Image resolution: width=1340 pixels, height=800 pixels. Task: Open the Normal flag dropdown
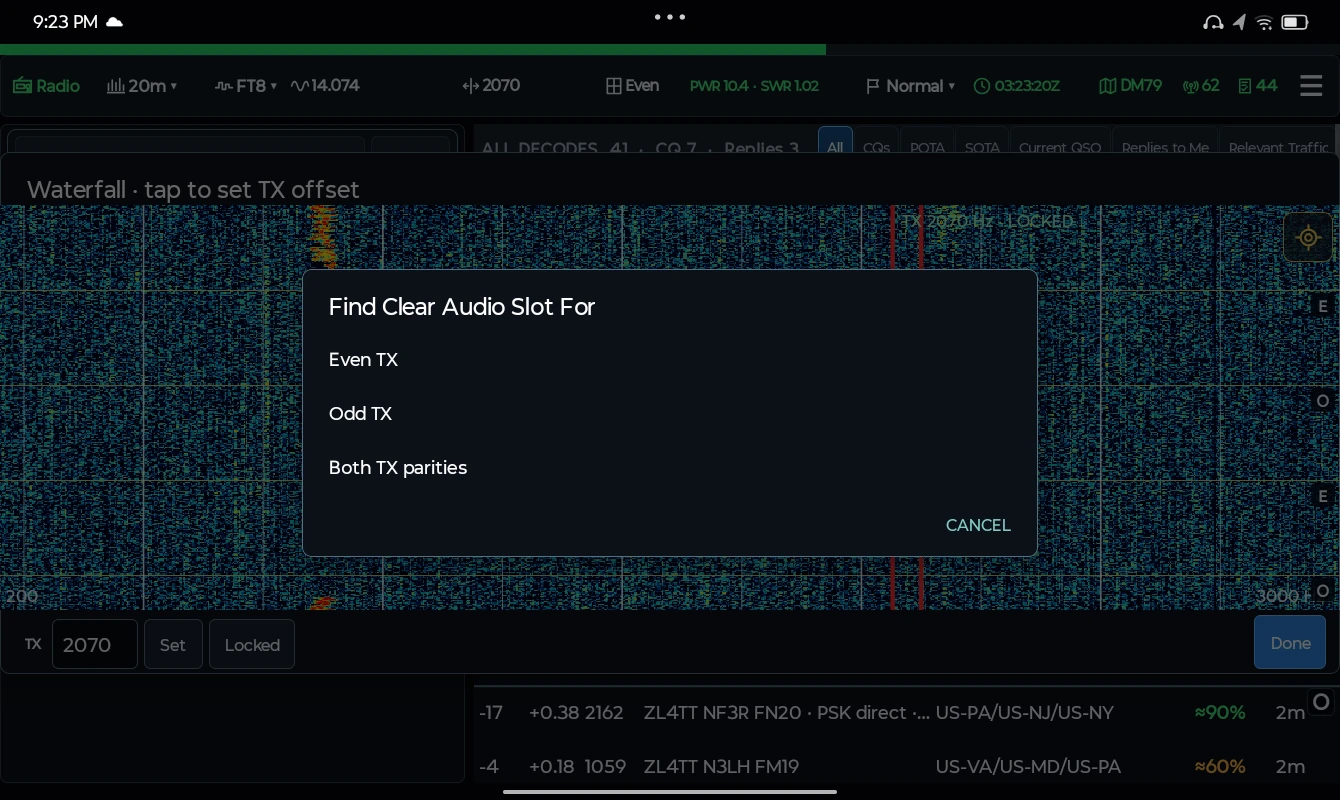click(x=911, y=86)
